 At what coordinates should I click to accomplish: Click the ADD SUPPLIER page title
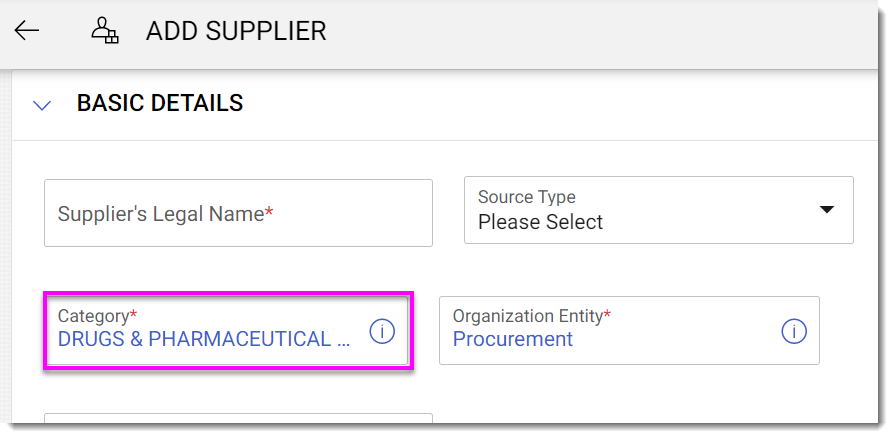tap(236, 31)
